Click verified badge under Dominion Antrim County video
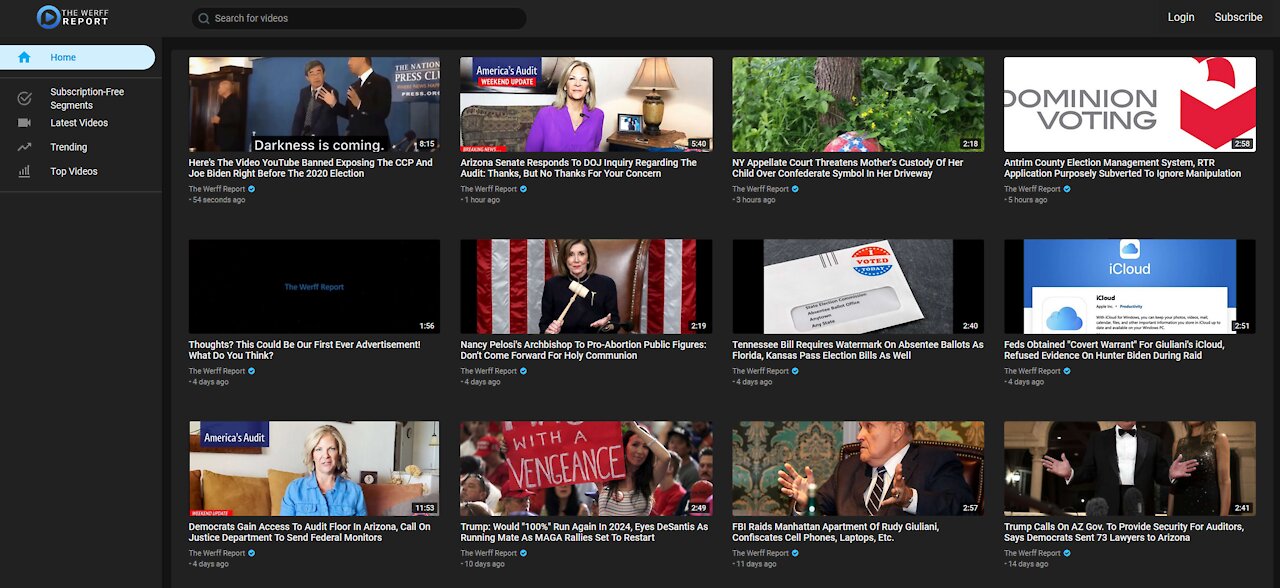 click(1067, 189)
